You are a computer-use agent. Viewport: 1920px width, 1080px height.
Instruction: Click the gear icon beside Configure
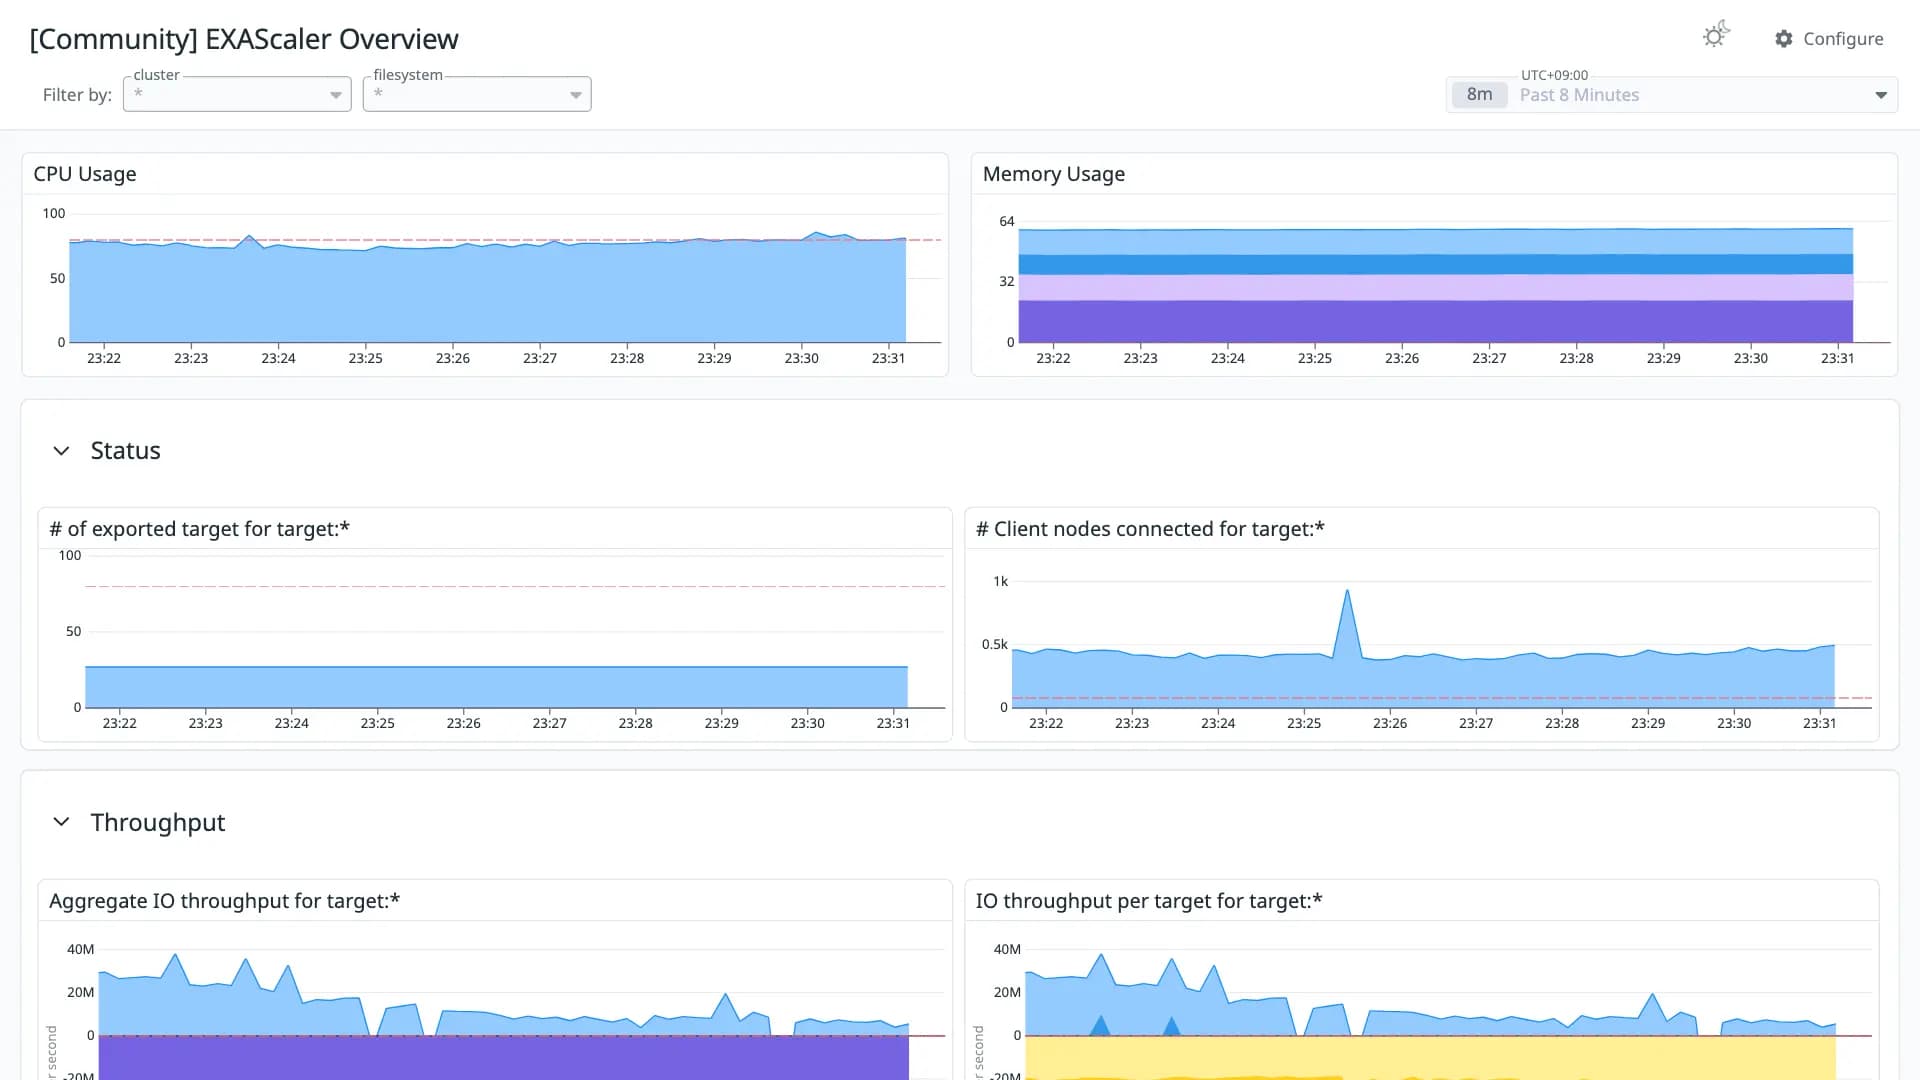point(1784,39)
